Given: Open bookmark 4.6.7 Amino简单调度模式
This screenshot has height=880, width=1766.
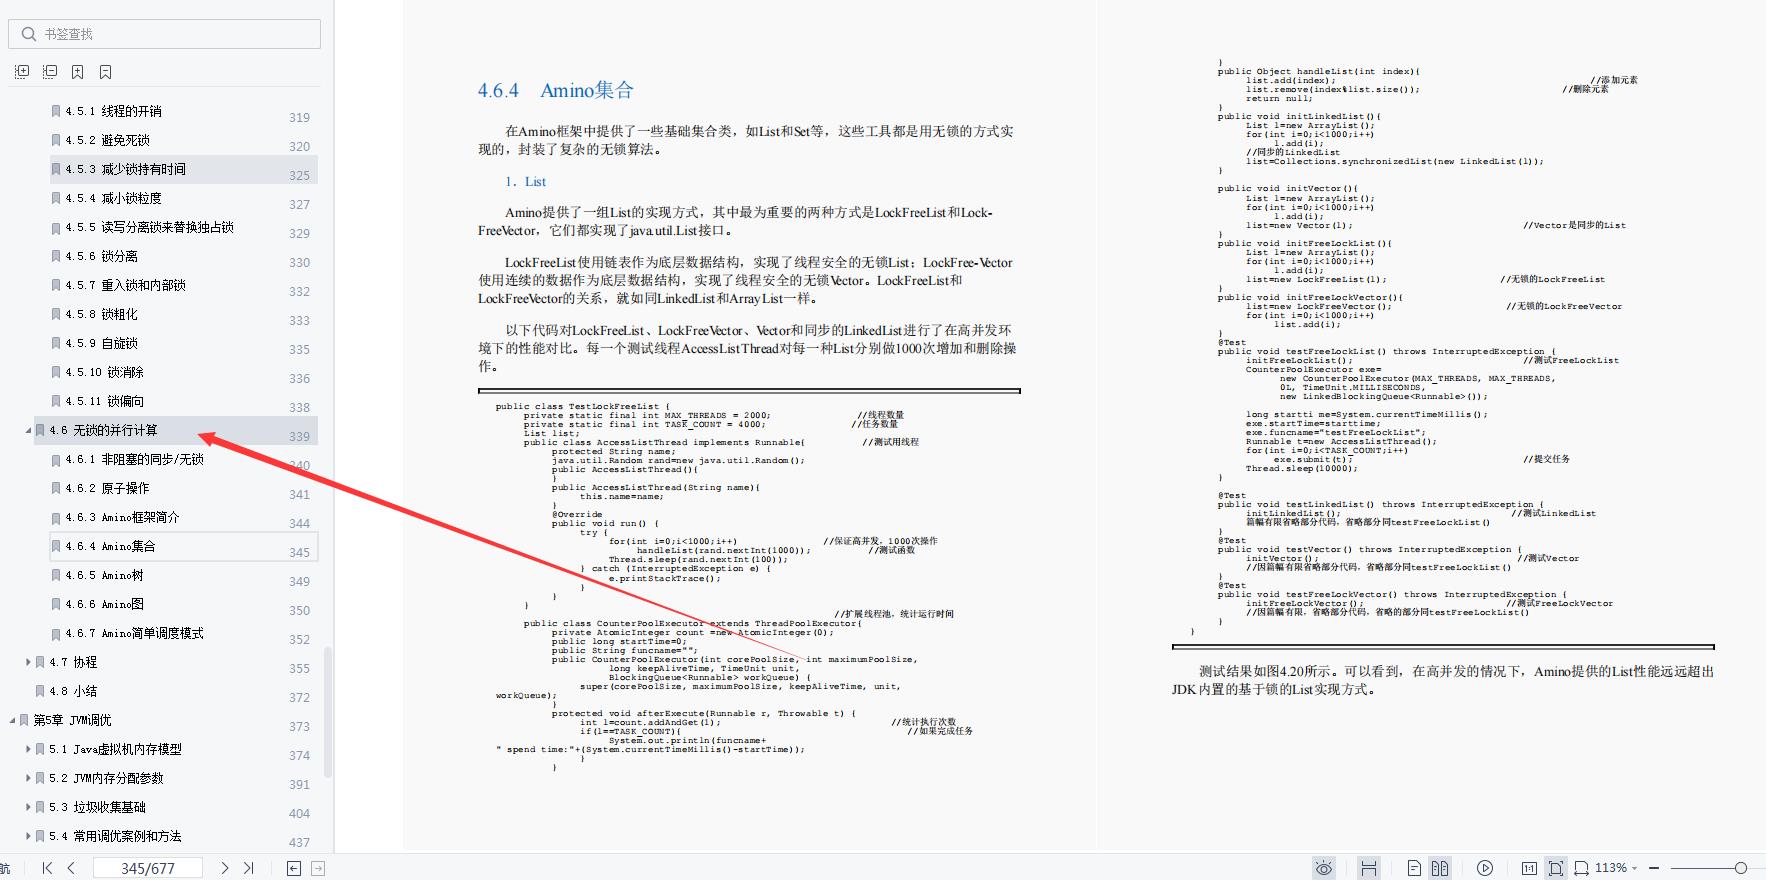Looking at the screenshot, I should click(x=134, y=633).
